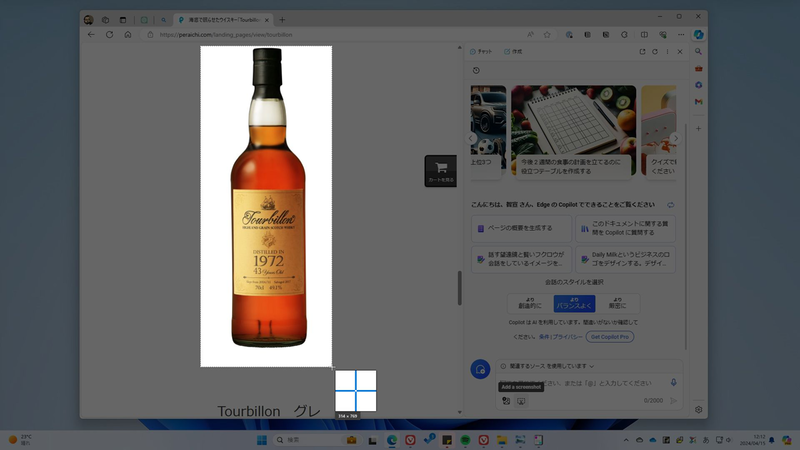Open sidebar settings gear
The height and width of the screenshot is (450, 800).
(698, 409)
